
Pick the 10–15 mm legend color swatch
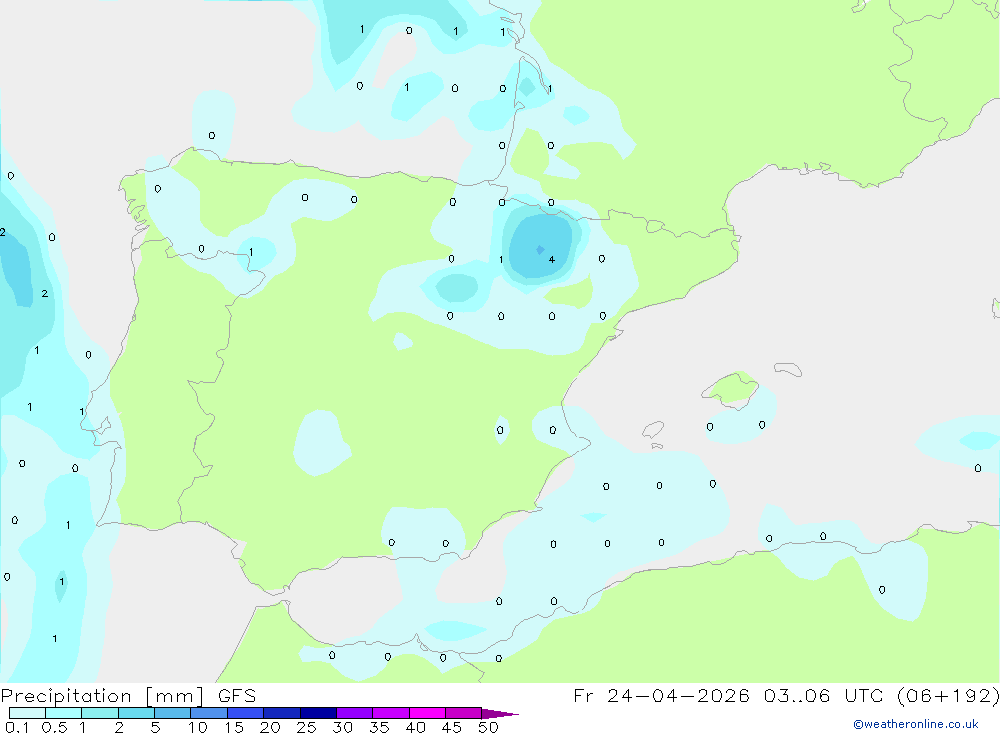pyautogui.click(x=209, y=713)
